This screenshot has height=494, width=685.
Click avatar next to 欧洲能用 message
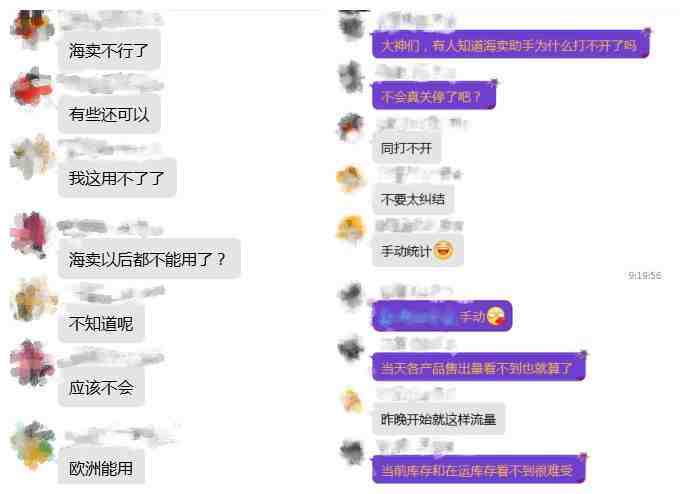[33, 445]
